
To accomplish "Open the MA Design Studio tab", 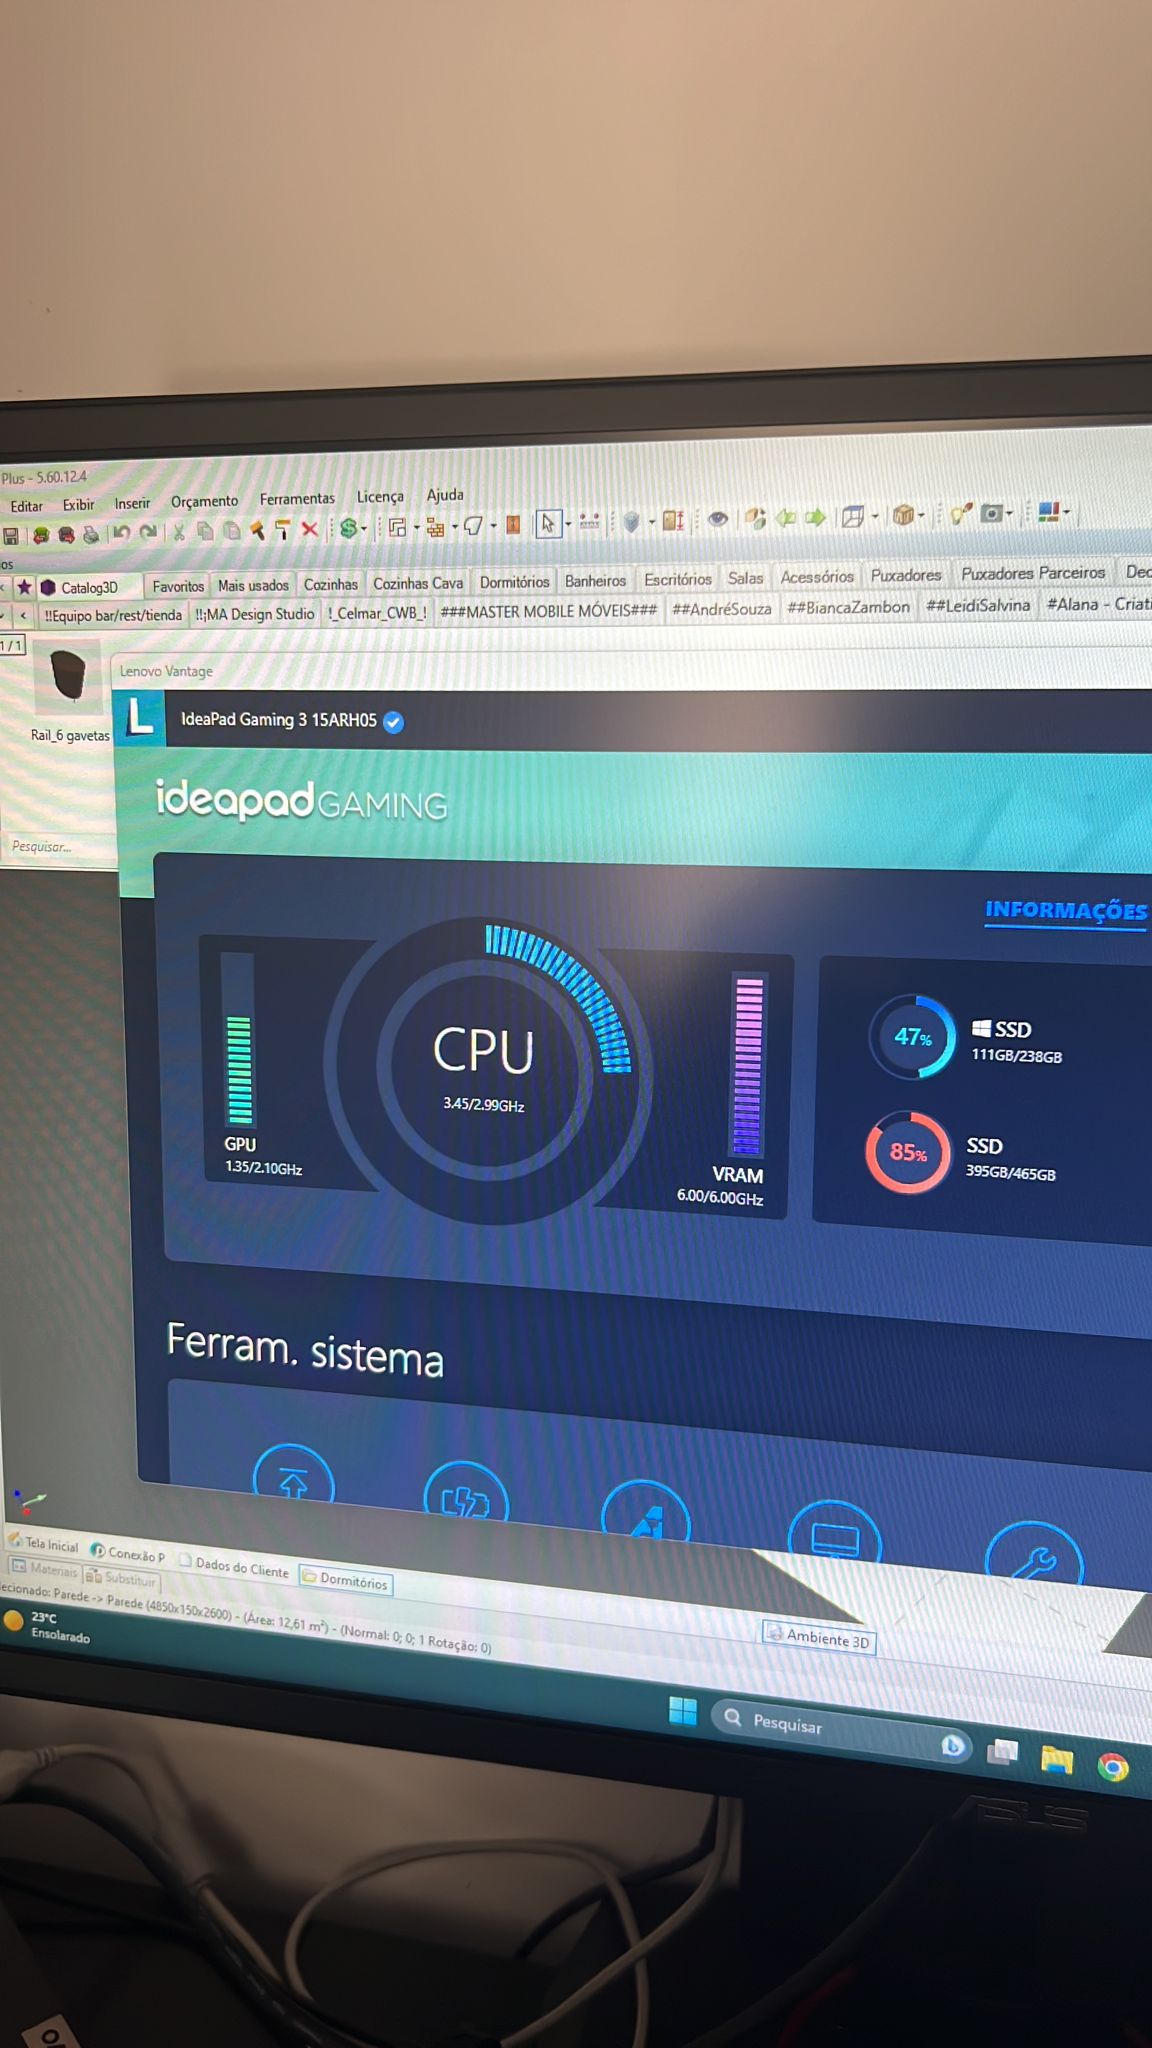I will tap(254, 614).
